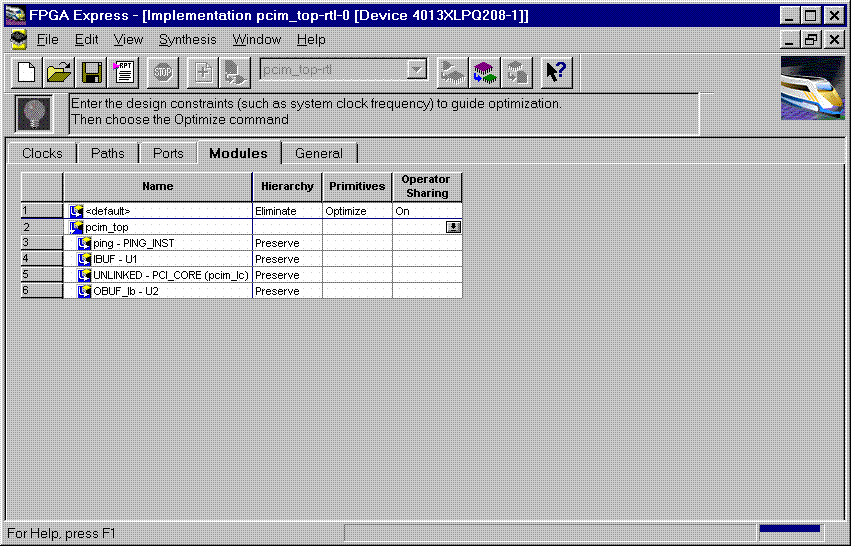Open the RPT report viewer icon

click(x=124, y=72)
